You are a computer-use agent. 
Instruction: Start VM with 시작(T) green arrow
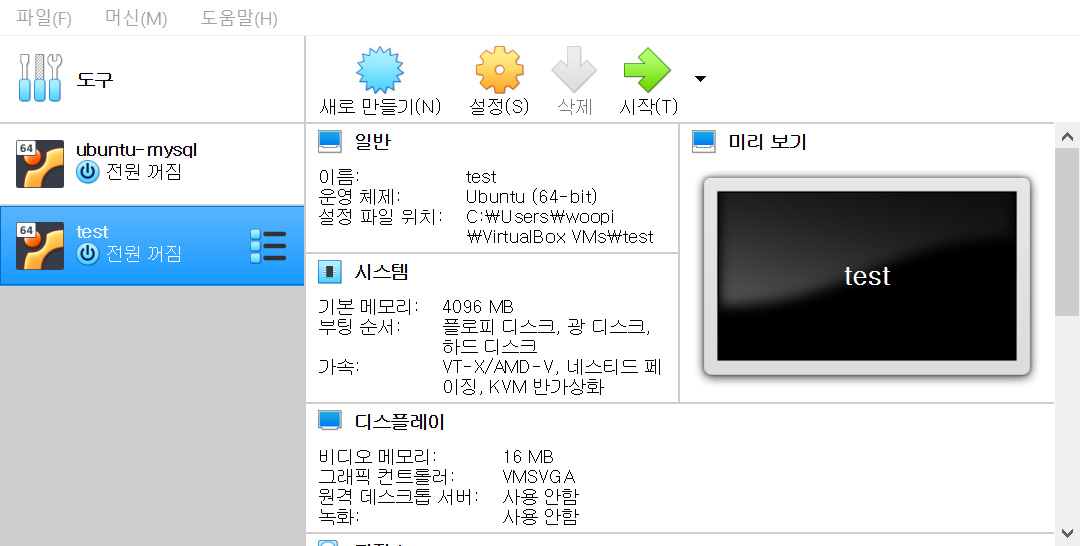647,70
